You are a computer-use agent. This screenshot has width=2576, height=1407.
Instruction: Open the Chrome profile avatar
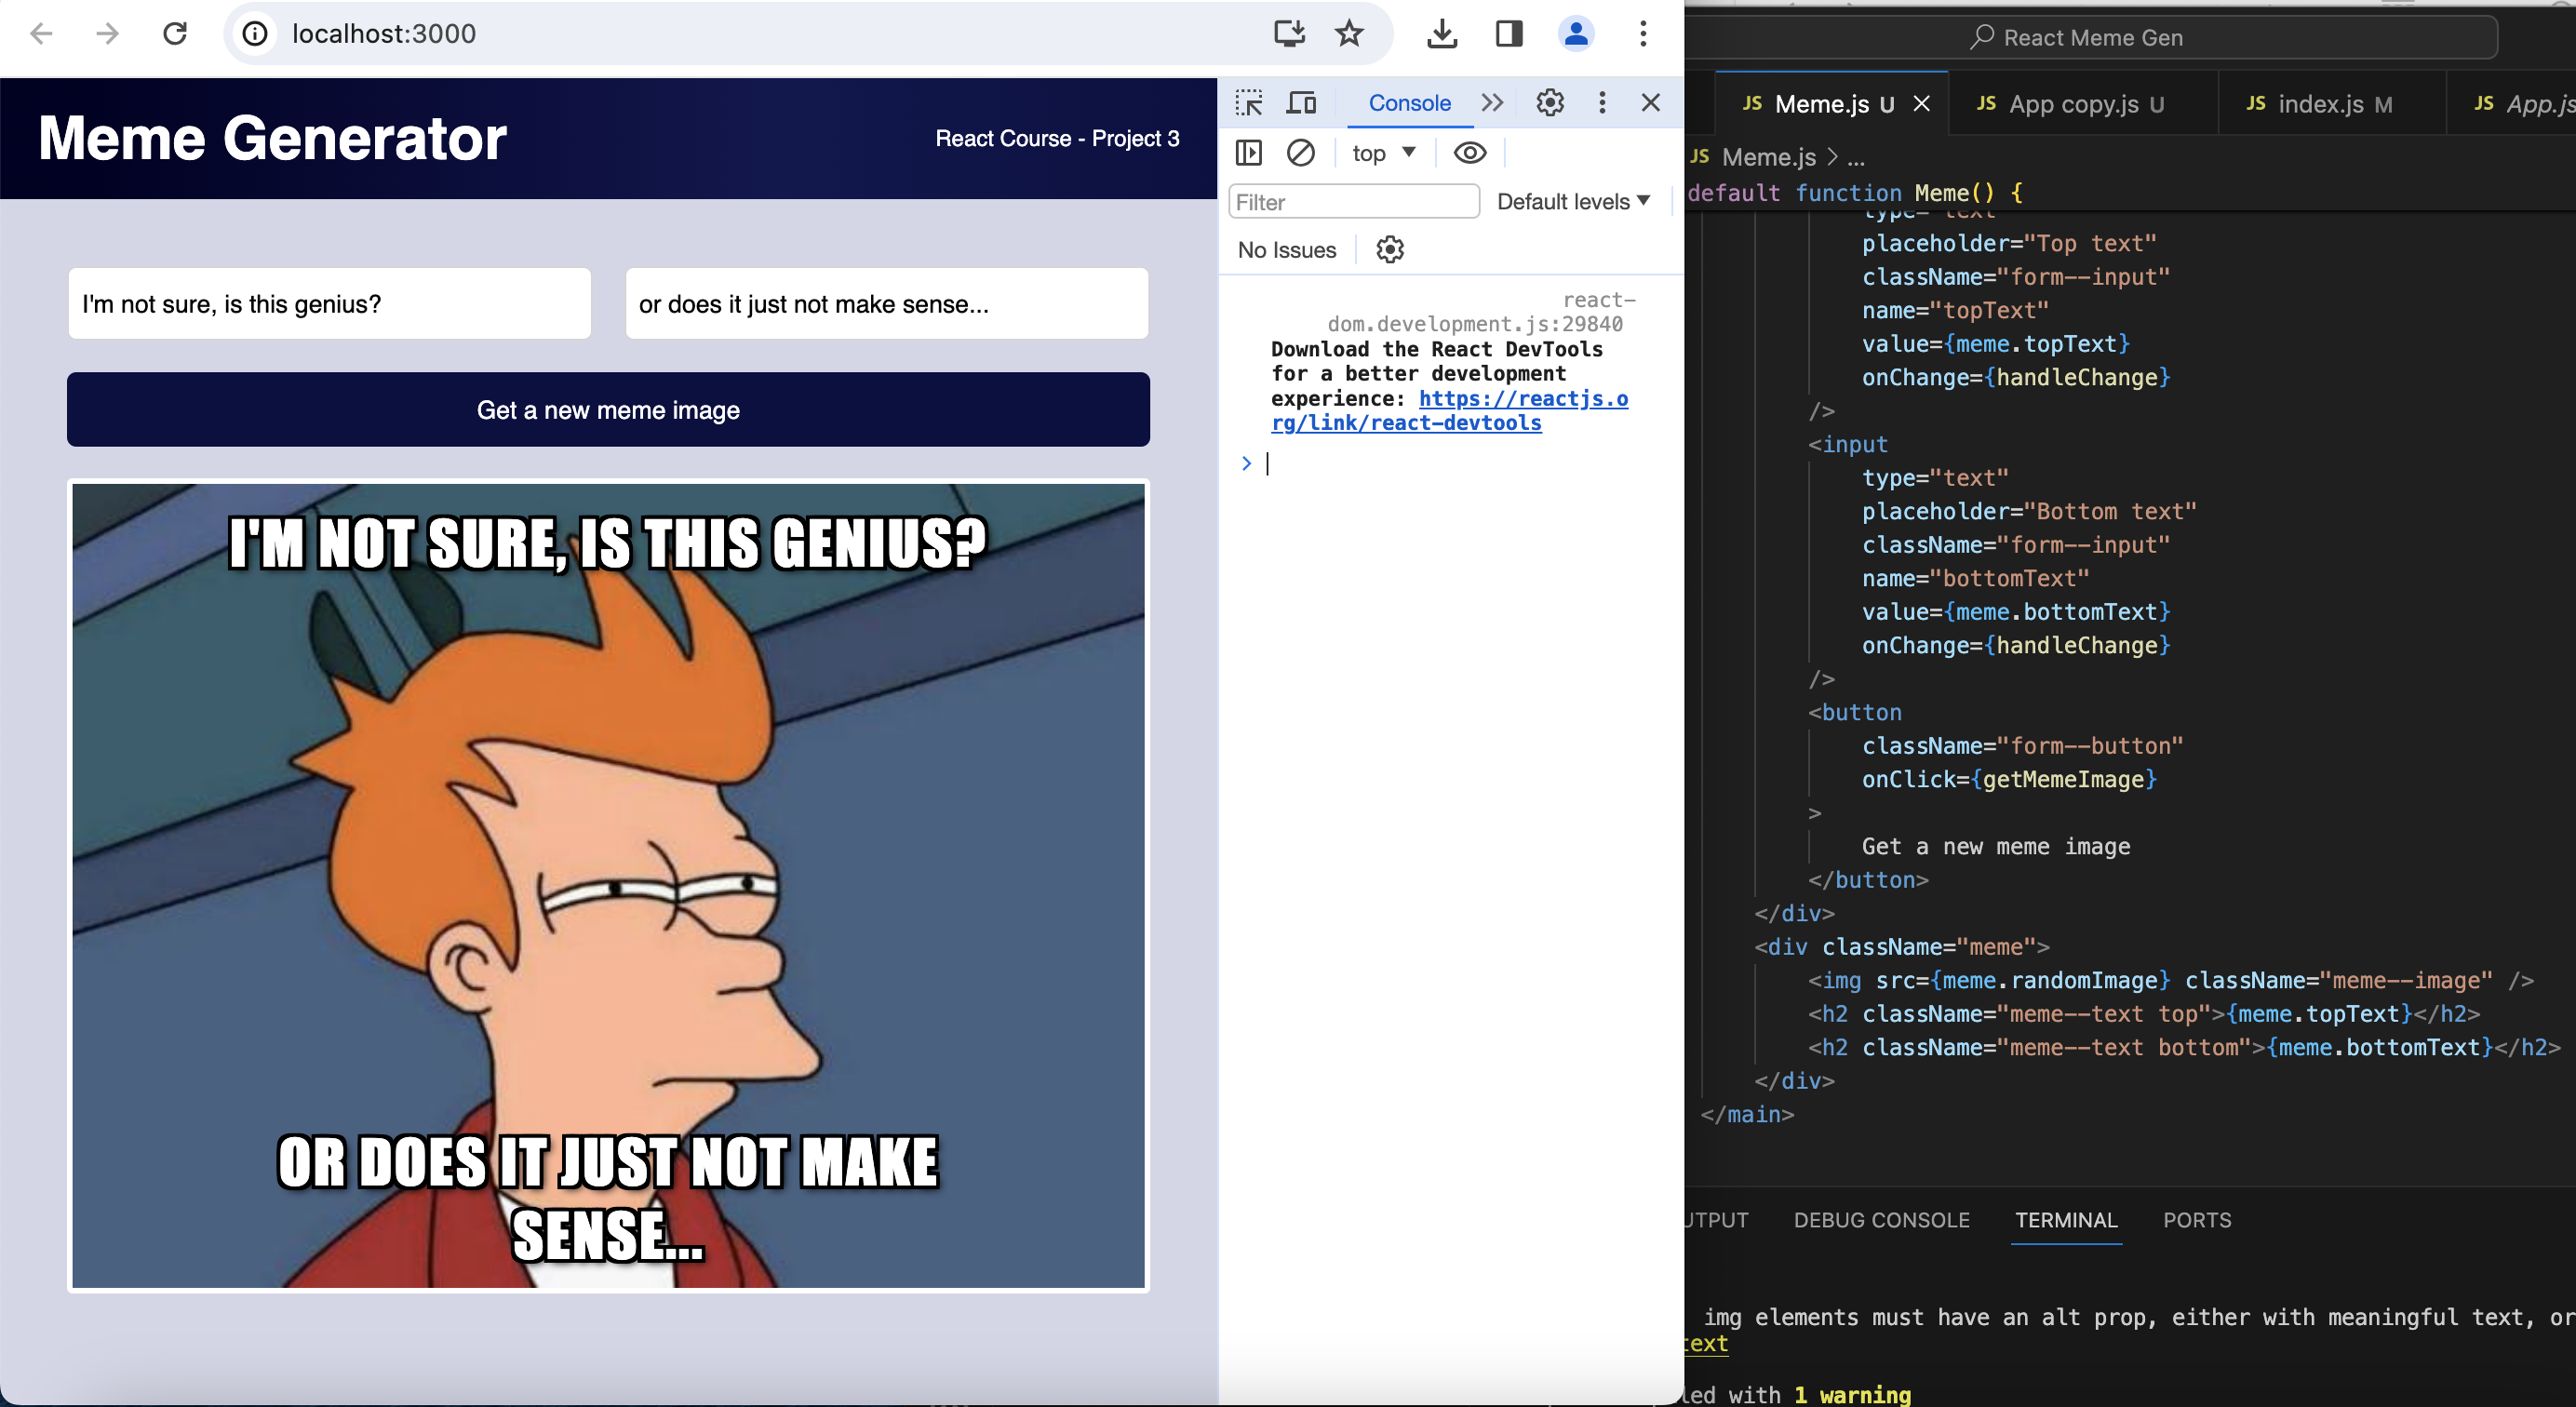1576,34
